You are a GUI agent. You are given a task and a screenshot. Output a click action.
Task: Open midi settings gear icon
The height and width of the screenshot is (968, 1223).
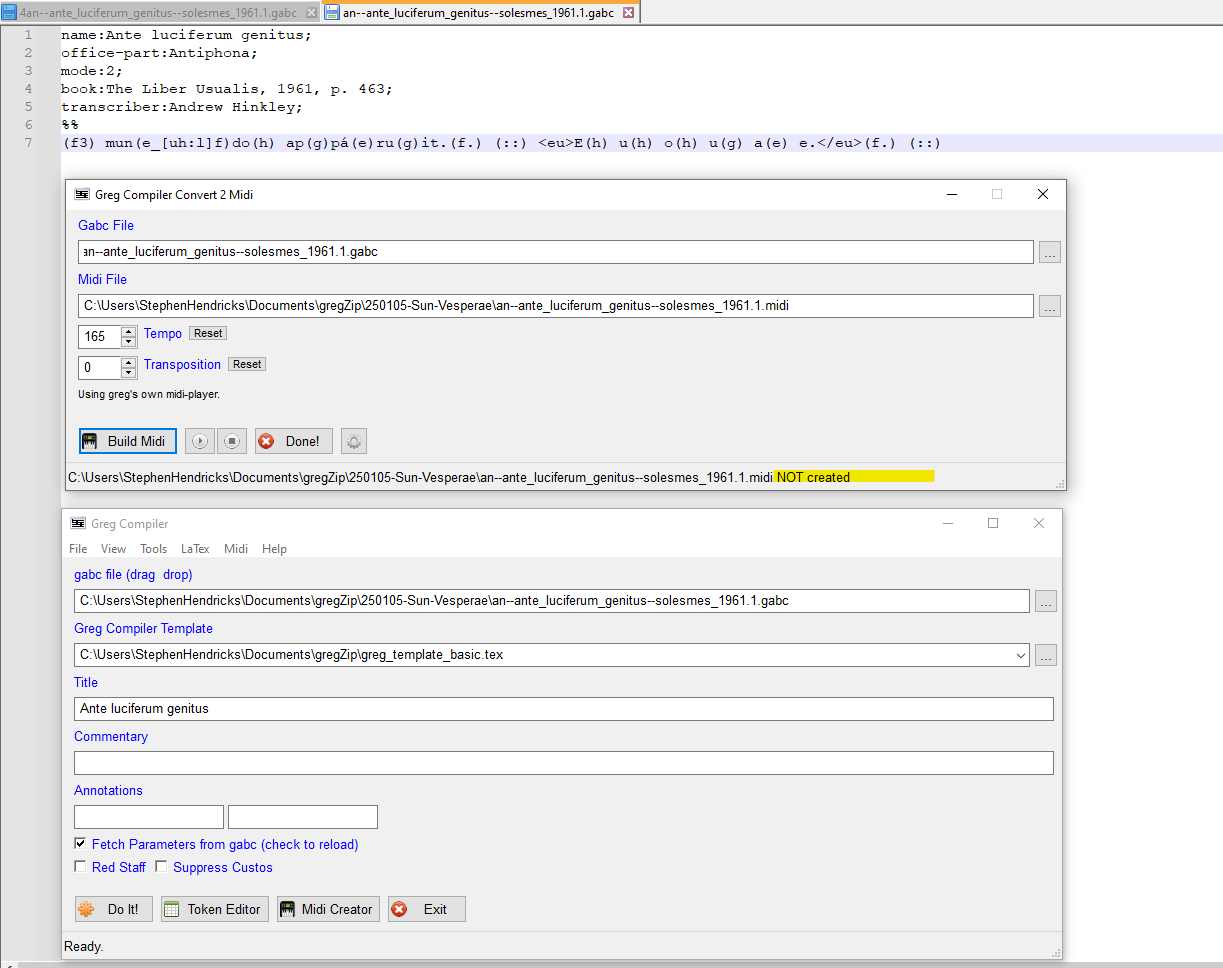pos(354,441)
